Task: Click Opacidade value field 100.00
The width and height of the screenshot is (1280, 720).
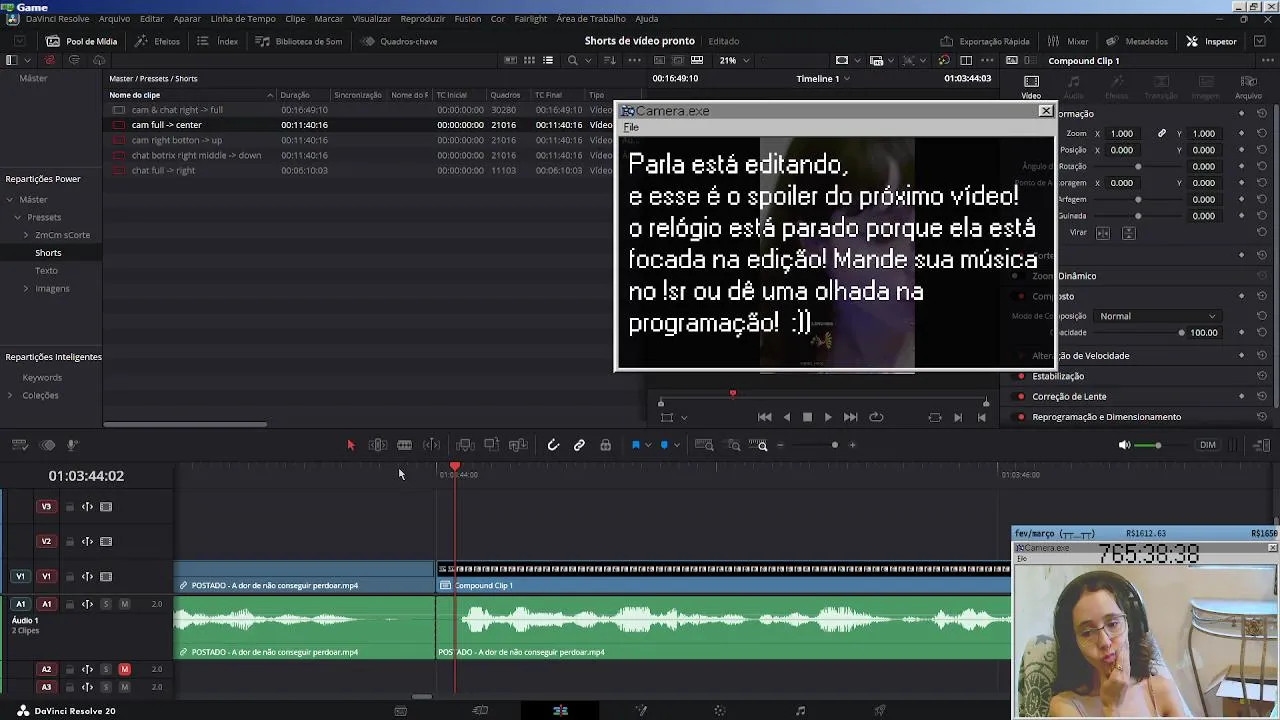Action: (1204, 333)
